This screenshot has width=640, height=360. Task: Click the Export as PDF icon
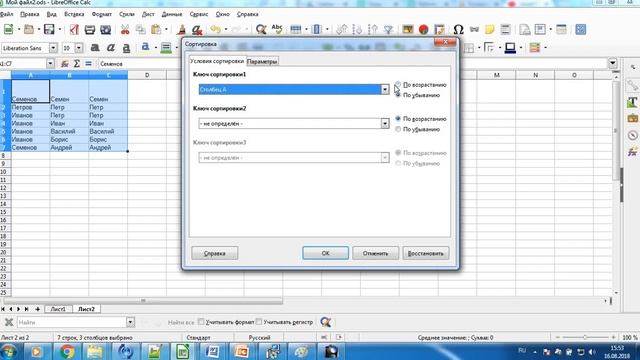click(x=74, y=29)
